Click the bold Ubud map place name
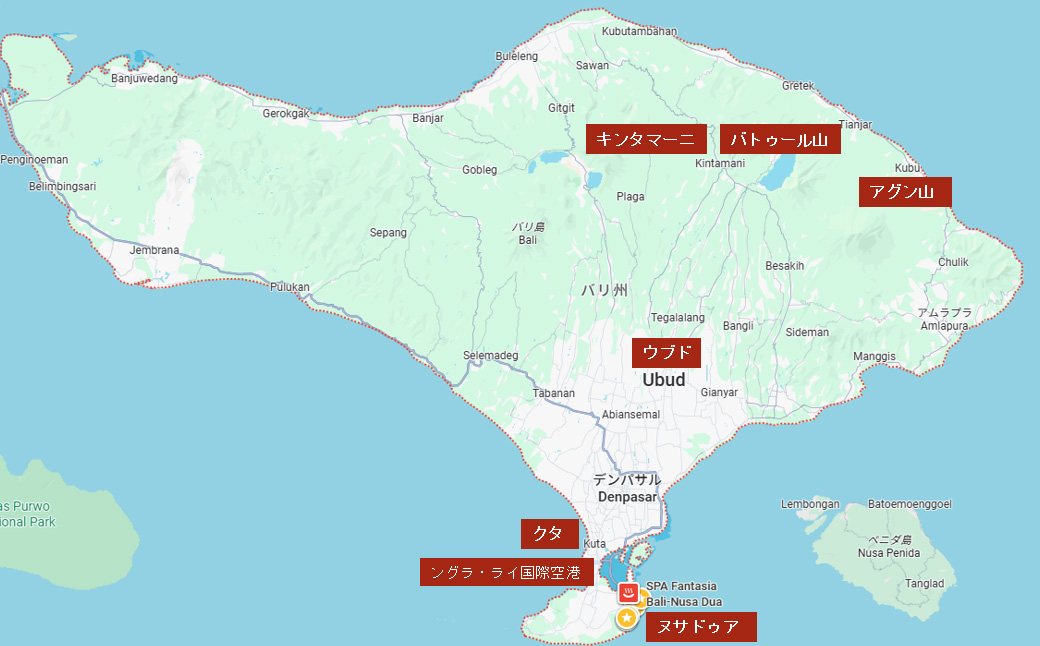Screen dimensions: 1040x646 664,380
